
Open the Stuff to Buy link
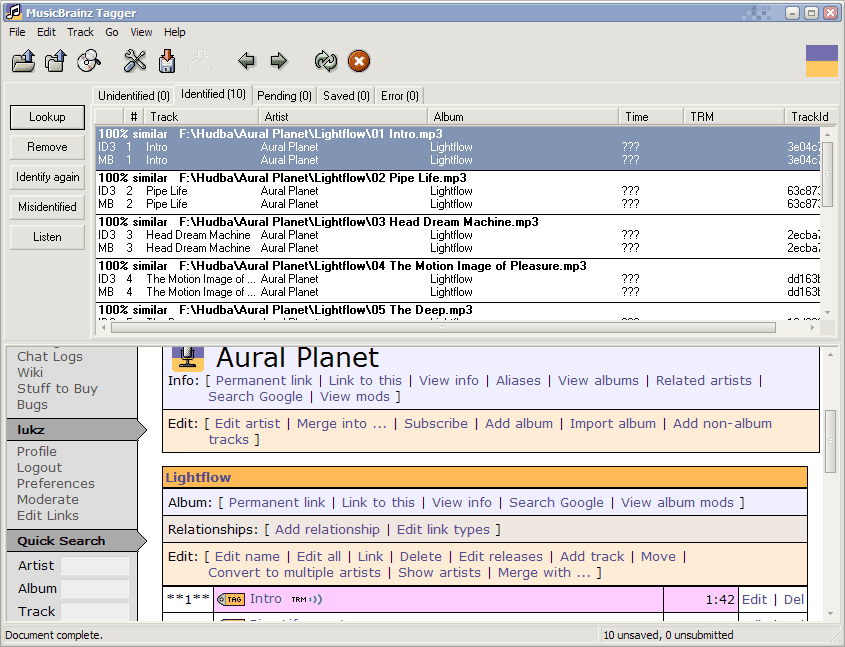point(57,389)
